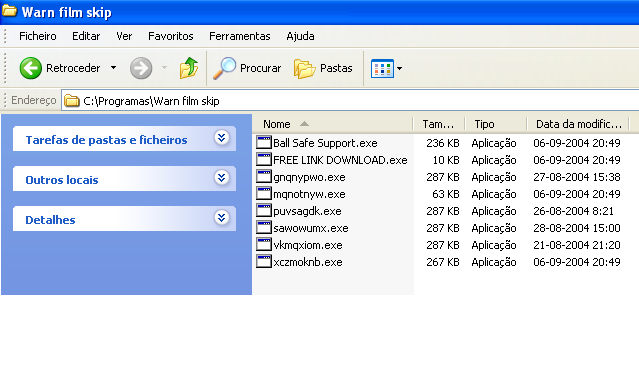Viewport: 639px width, 384px height.
Task: Click the Procurar magnifying glass icon
Action: coord(225,68)
